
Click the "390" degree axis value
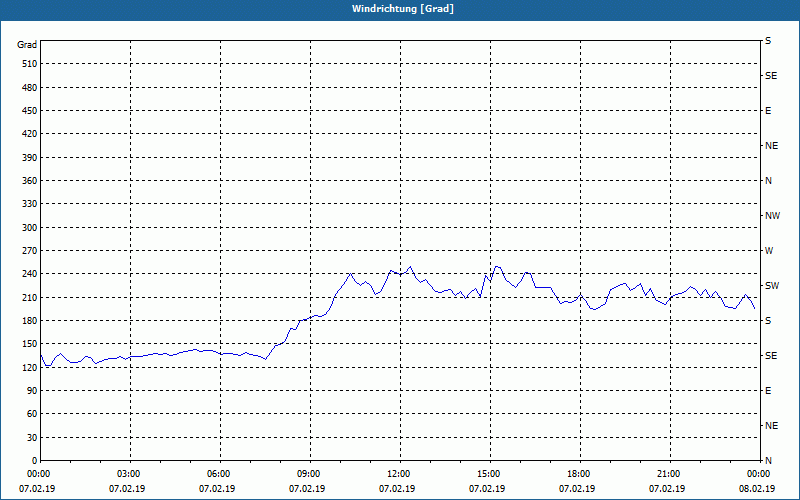(x=30, y=158)
